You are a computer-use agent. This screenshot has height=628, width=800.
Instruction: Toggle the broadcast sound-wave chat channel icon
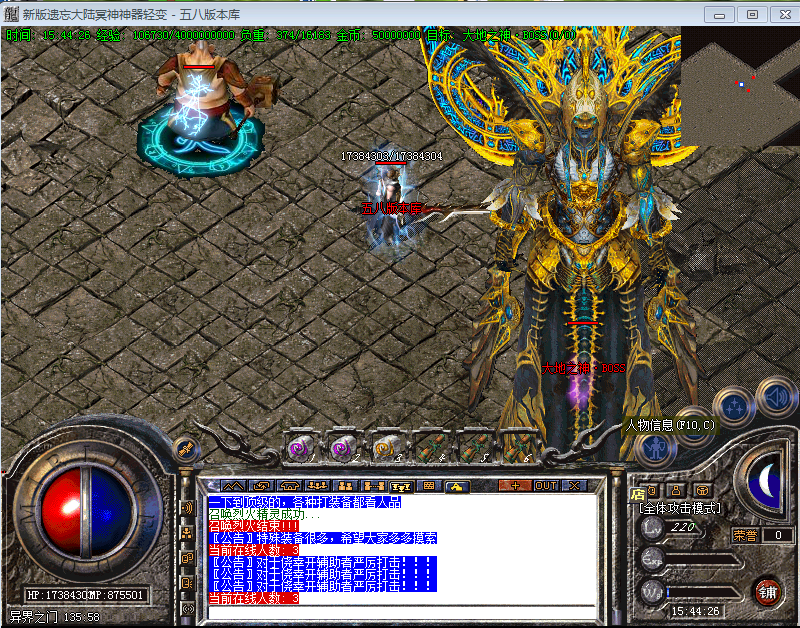(x=187, y=508)
